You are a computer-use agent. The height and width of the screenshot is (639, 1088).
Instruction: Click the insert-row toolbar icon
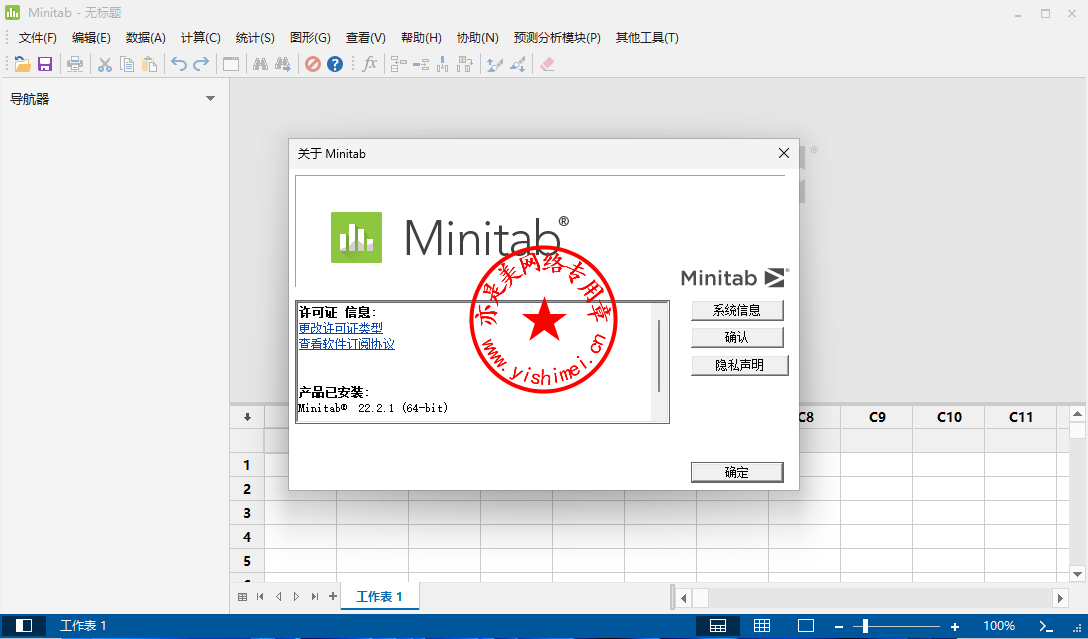421,65
